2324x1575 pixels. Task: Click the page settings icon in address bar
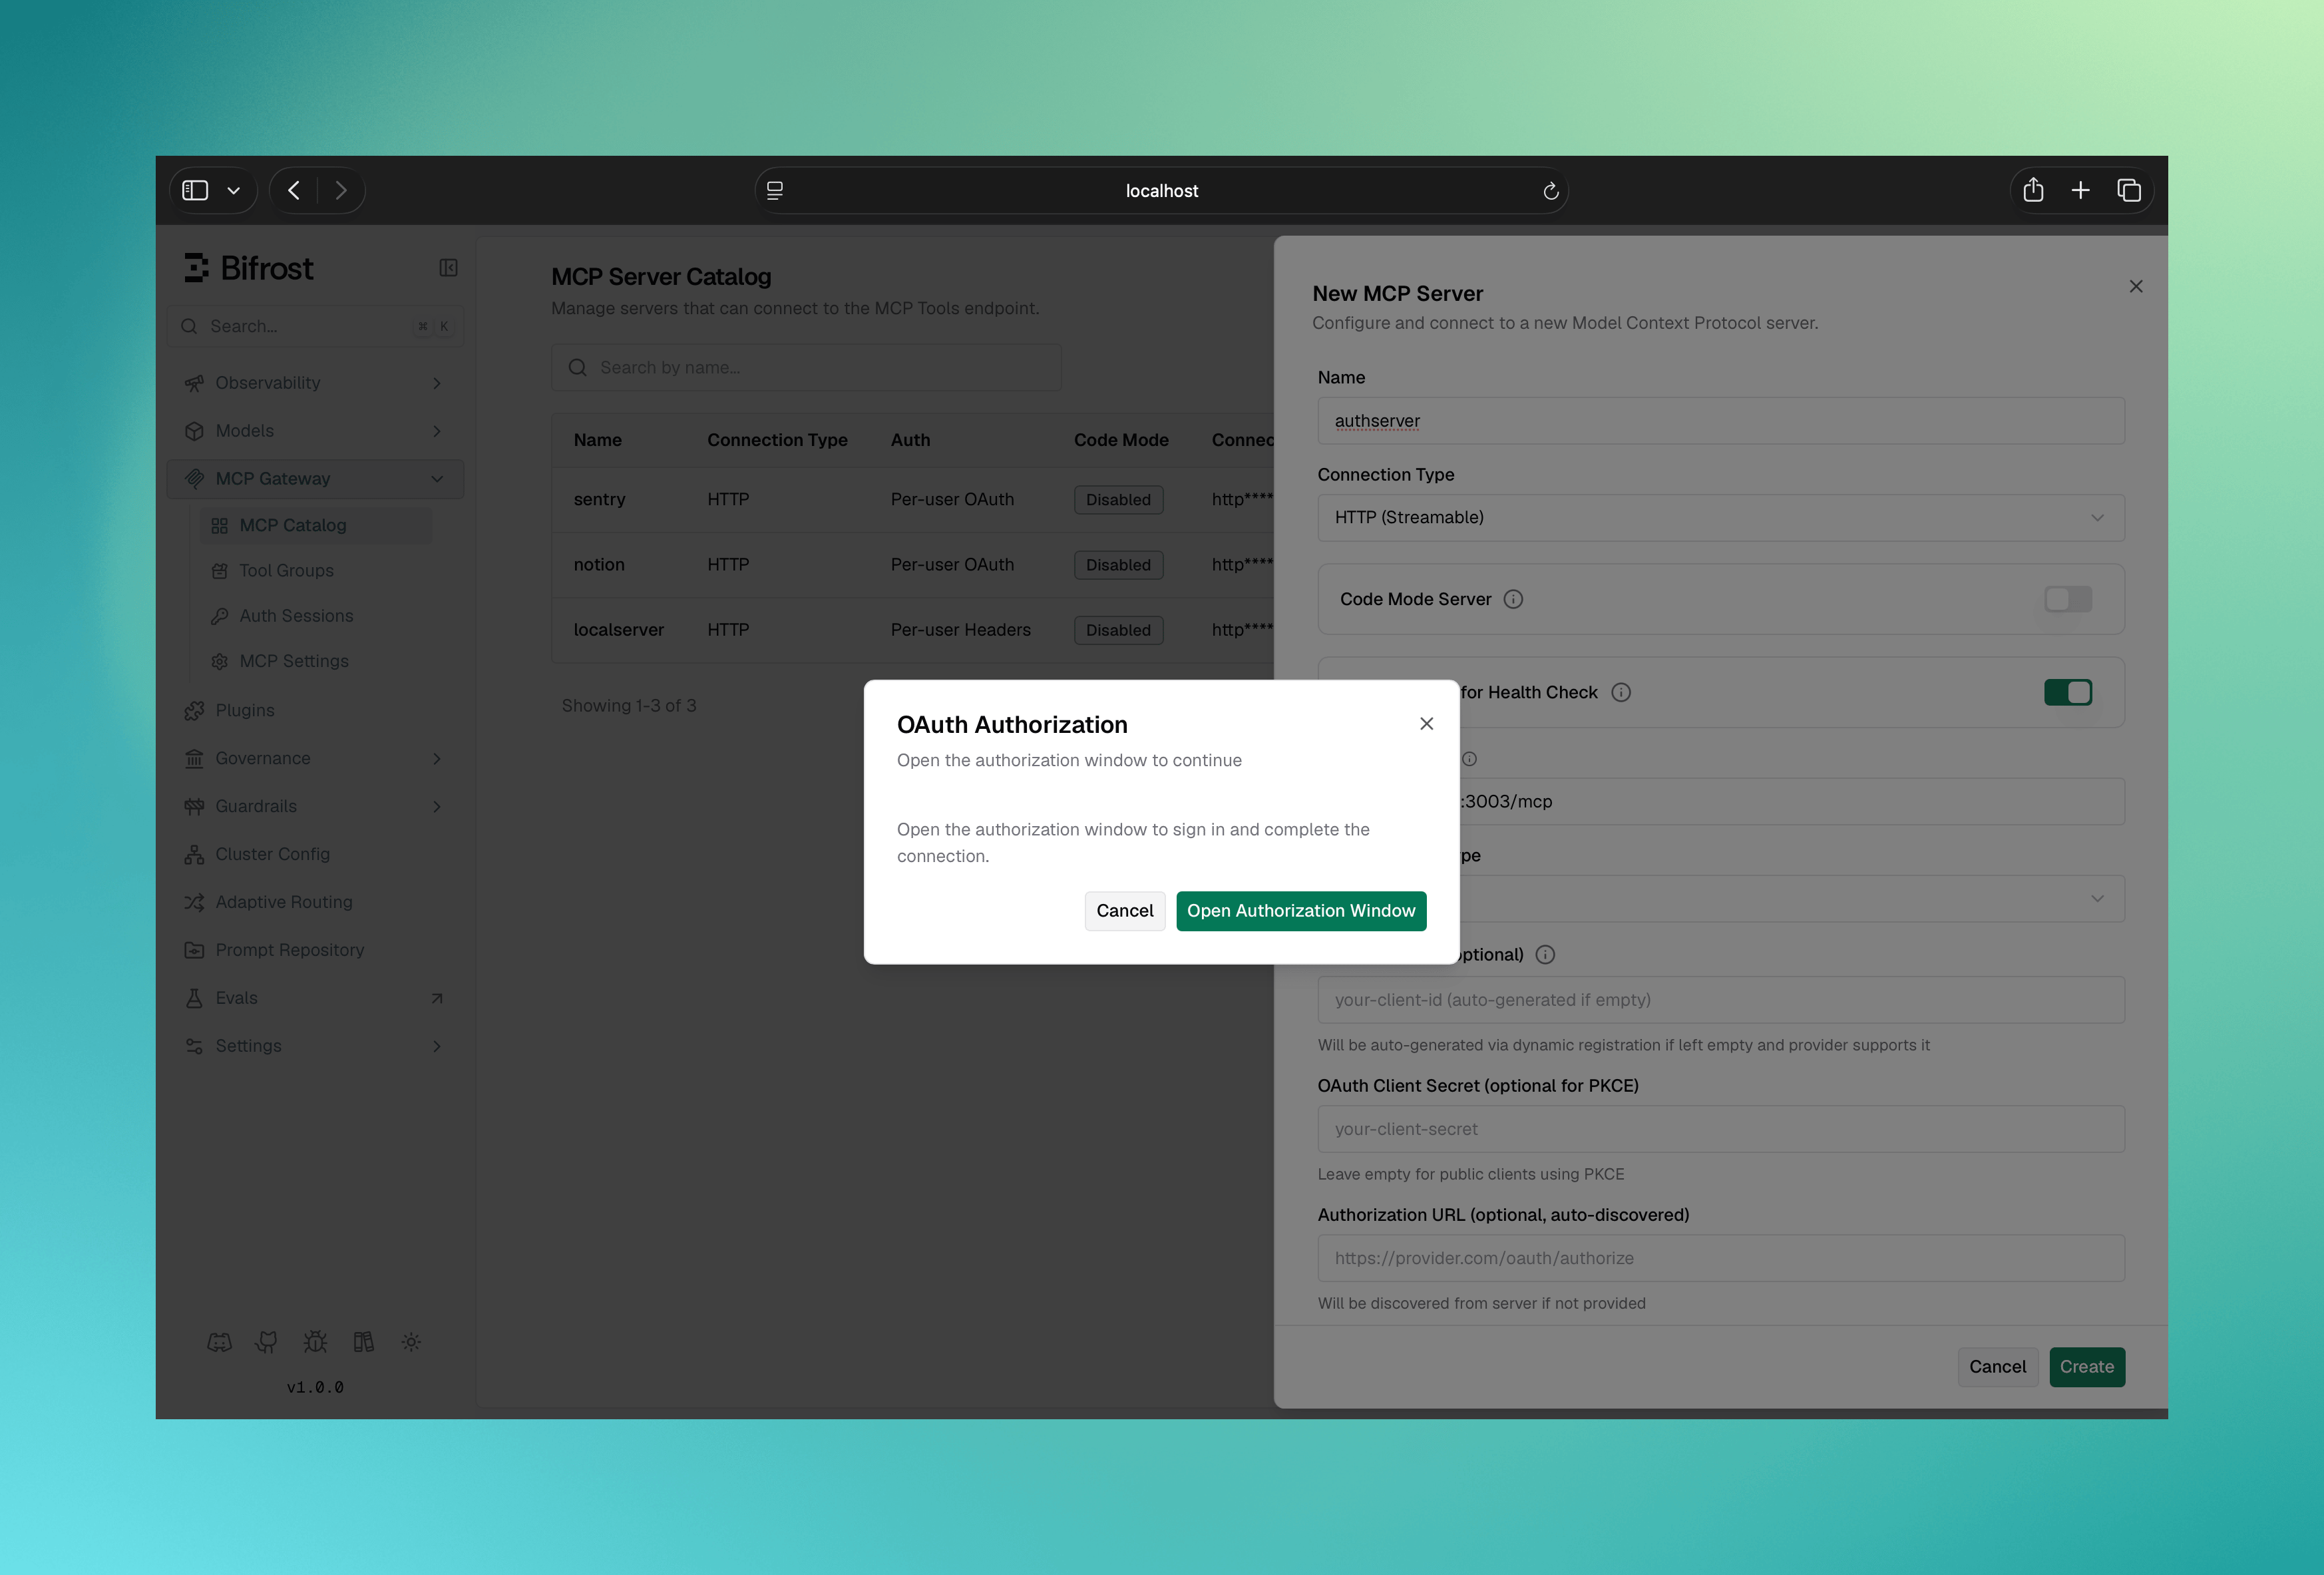[775, 191]
